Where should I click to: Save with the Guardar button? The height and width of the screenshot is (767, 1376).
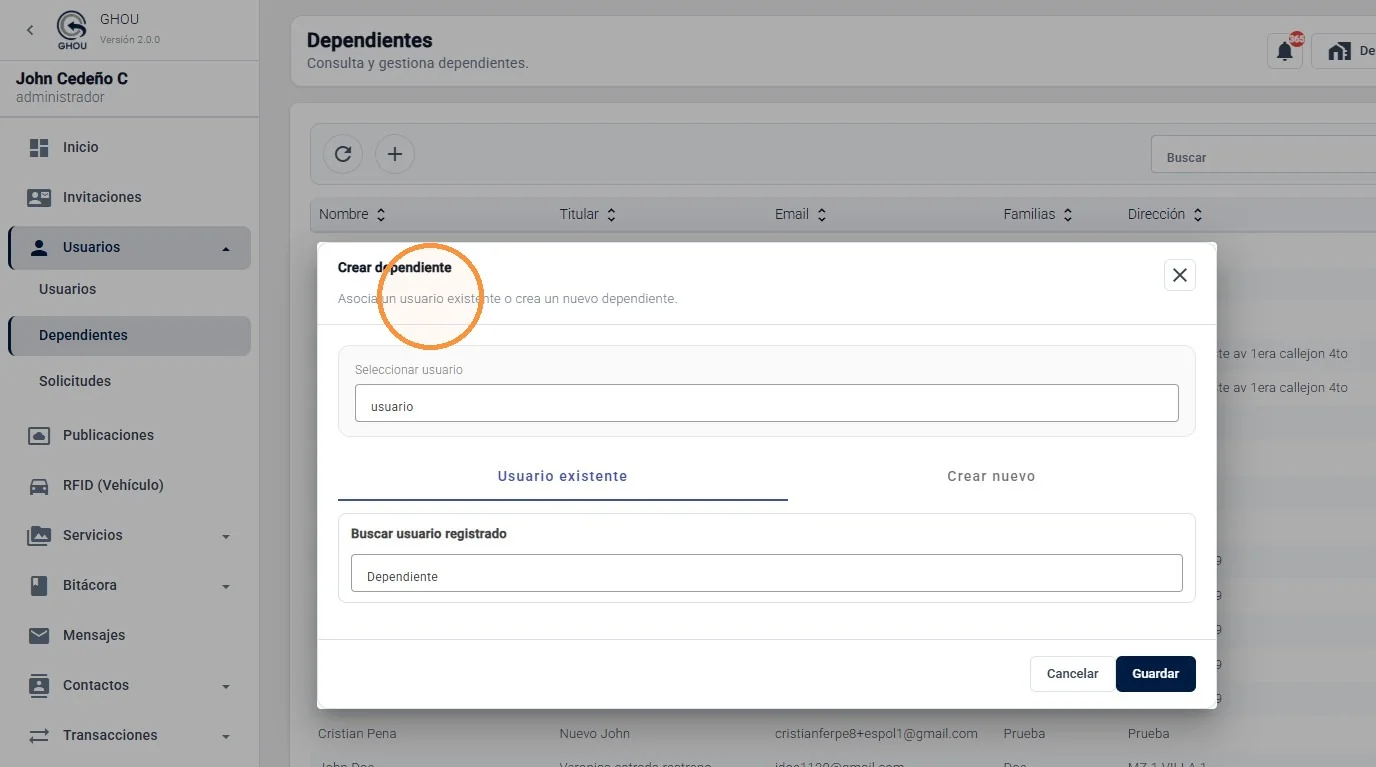[x=1156, y=674]
